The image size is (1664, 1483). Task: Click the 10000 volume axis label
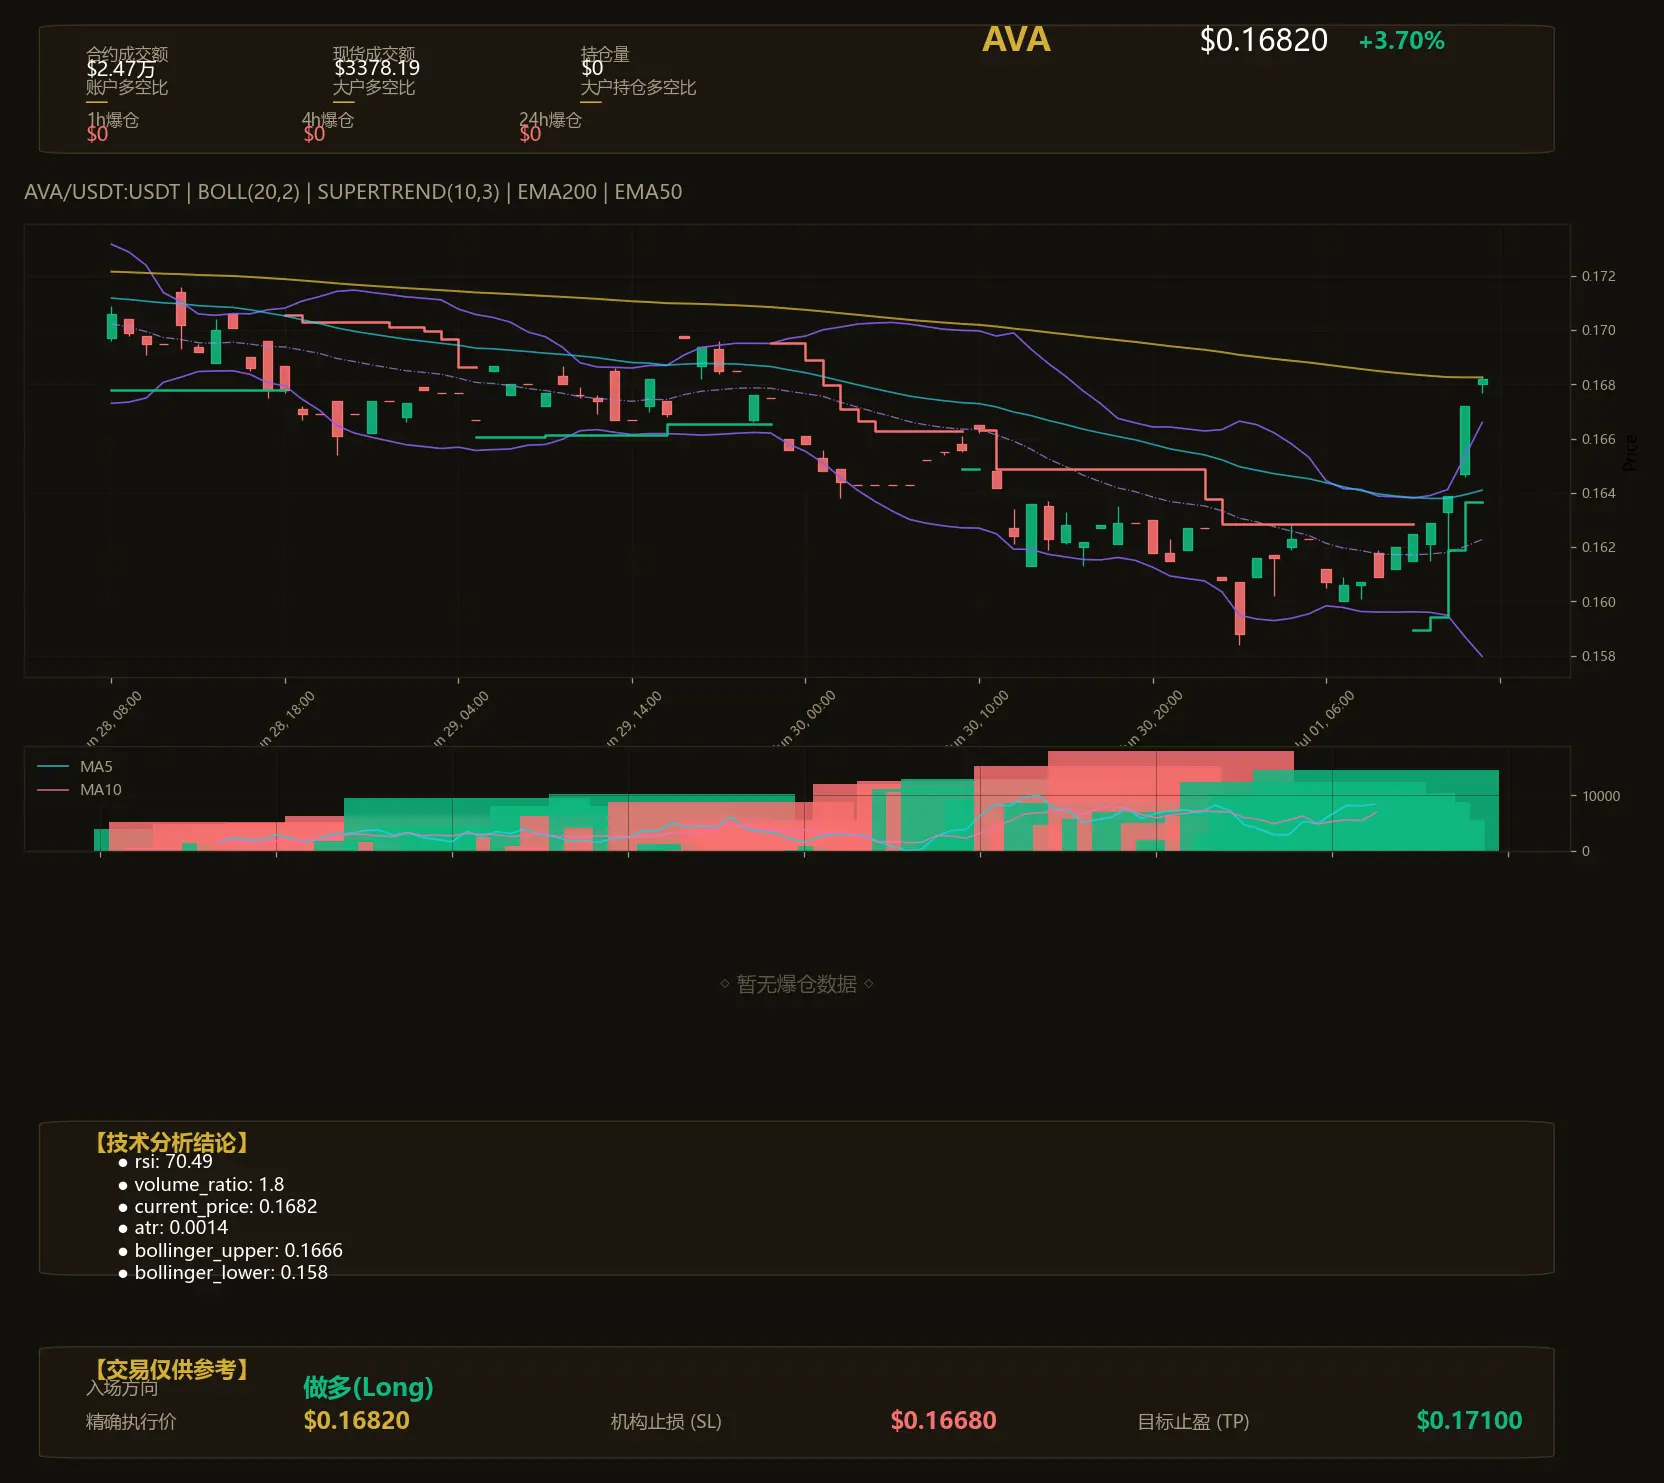click(x=1601, y=796)
